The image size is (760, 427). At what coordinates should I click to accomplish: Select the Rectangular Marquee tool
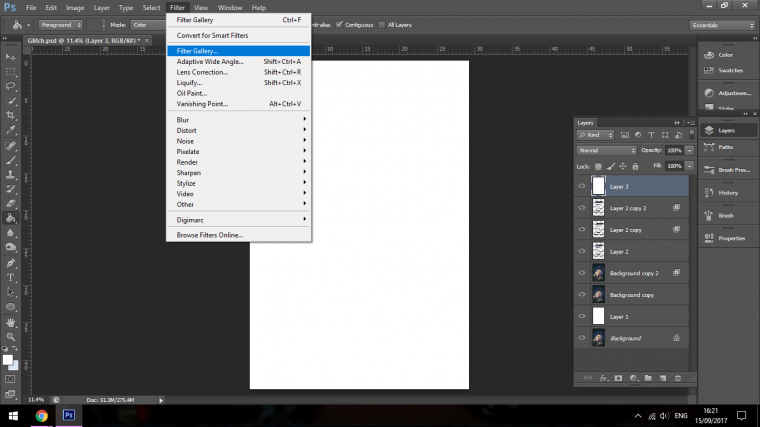click(x=10, y=72)
